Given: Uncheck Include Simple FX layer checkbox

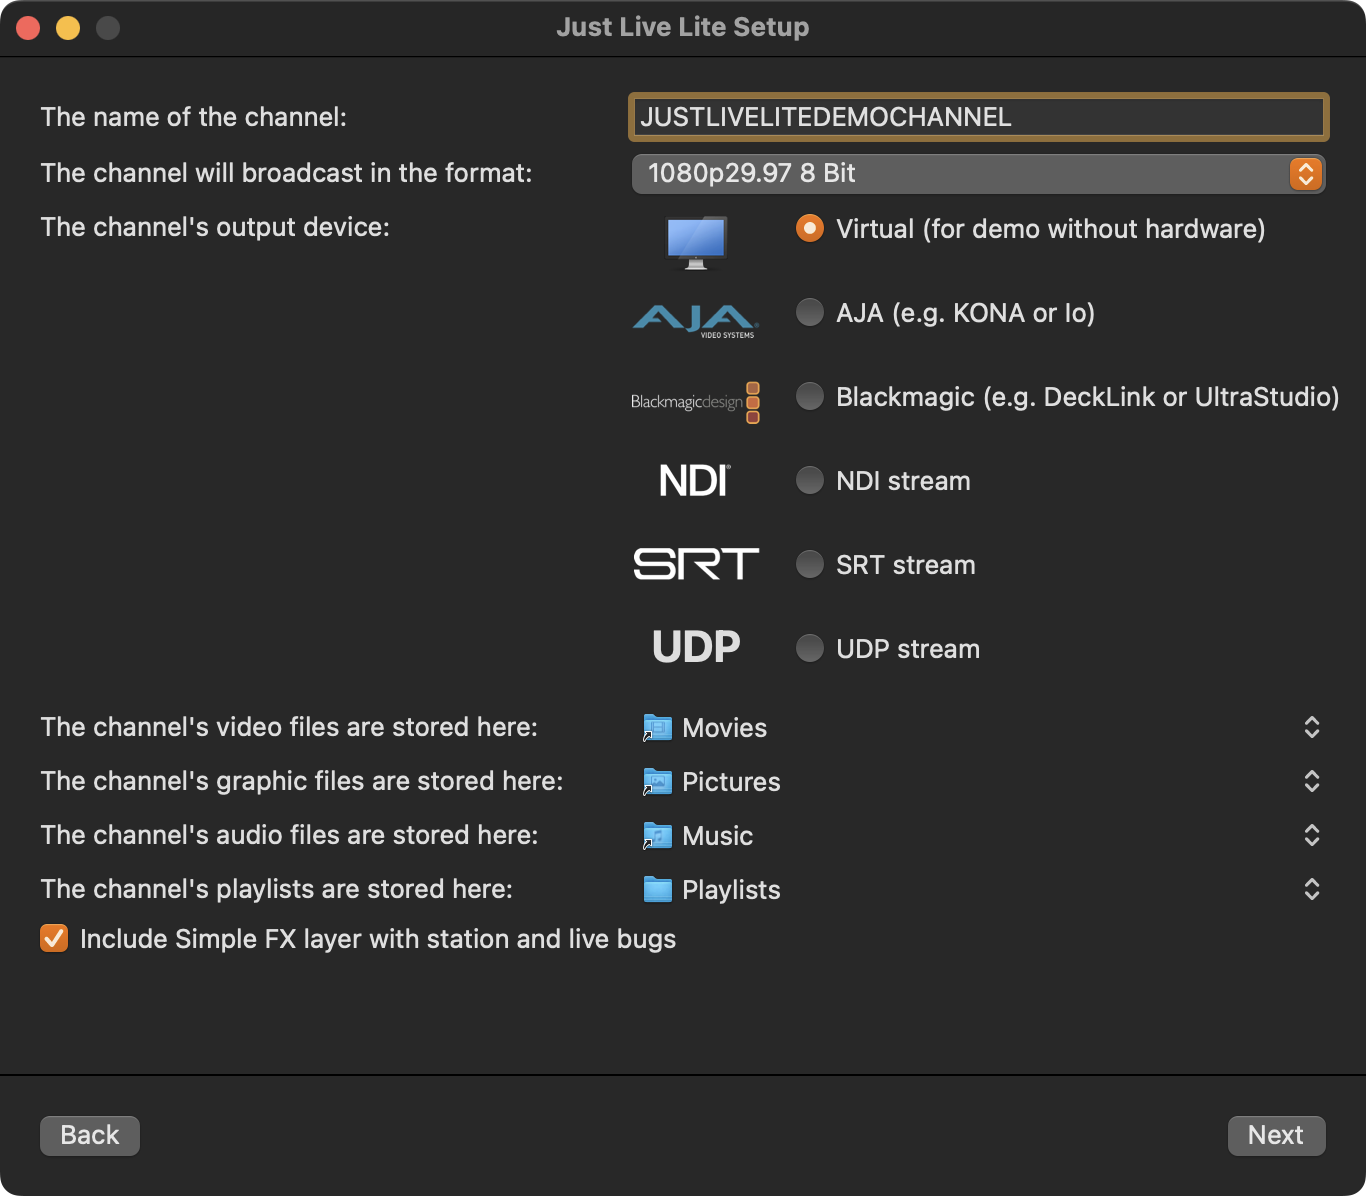Looking at the screenshot, I should [54, 939].
